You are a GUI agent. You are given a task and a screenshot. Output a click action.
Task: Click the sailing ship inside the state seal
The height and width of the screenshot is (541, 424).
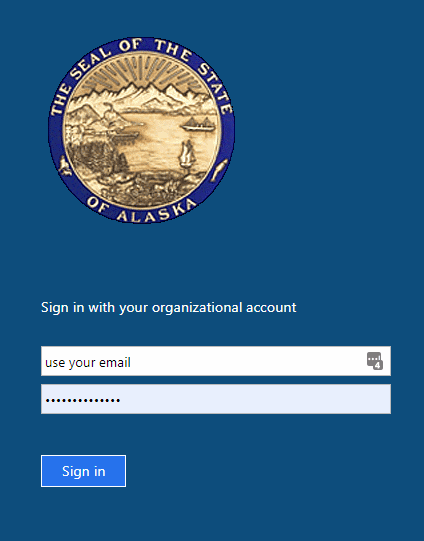[187, 154]
